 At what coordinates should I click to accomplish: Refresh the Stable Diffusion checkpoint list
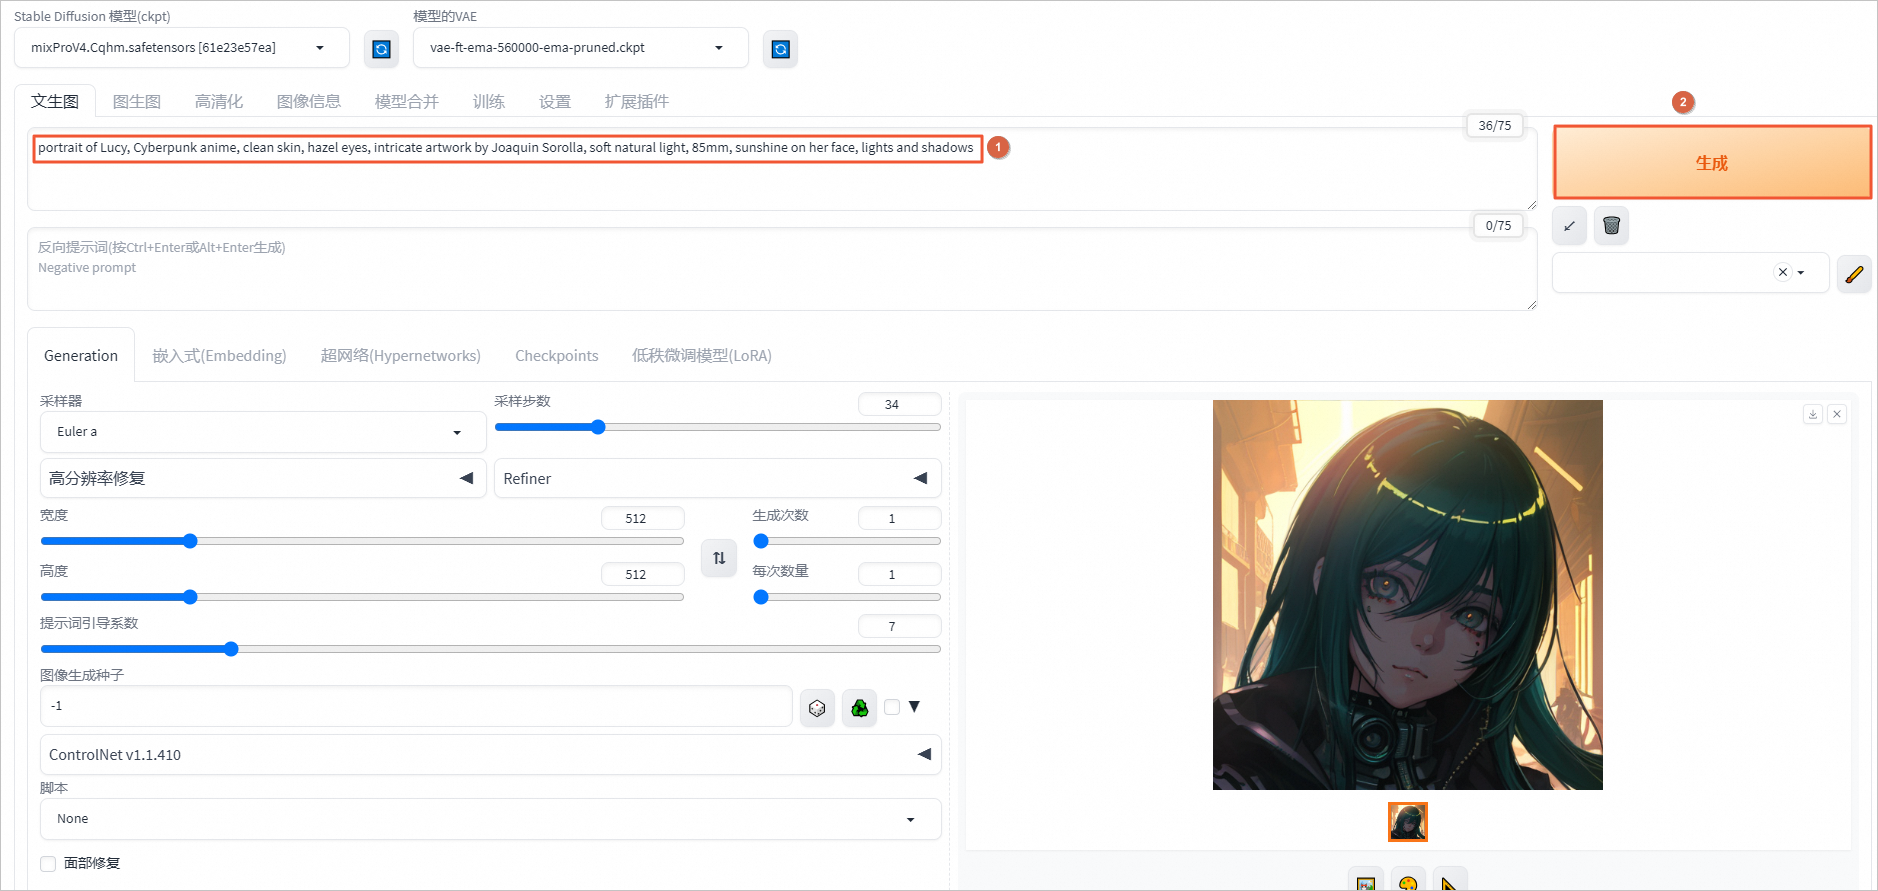pos(381,49)
